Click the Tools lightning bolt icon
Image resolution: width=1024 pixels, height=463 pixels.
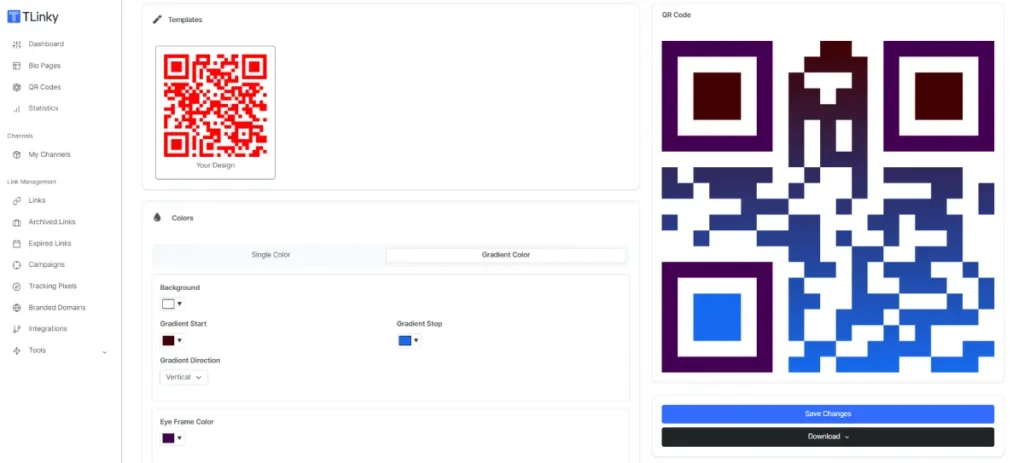click(x=17, y=351)
